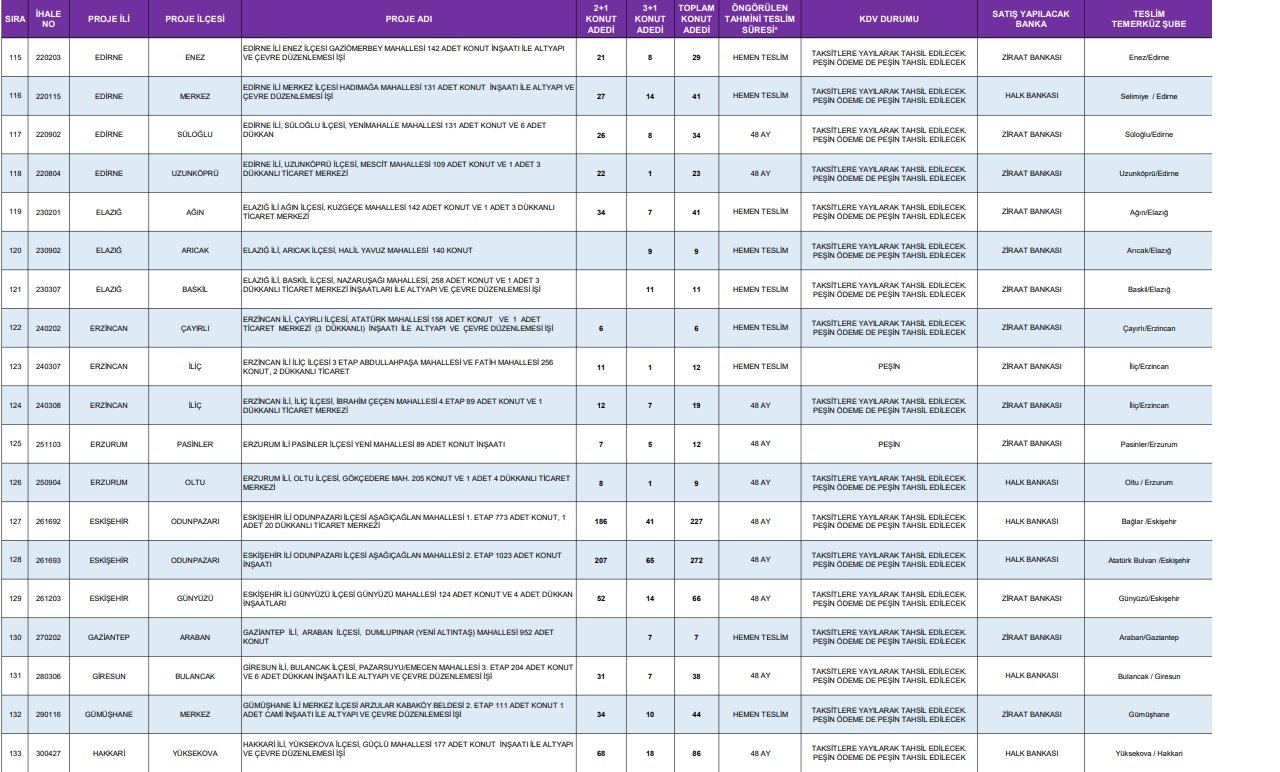Click 48 AY in row 117
The width and height of the screenshot is (1280, 772).
(760, 135)
